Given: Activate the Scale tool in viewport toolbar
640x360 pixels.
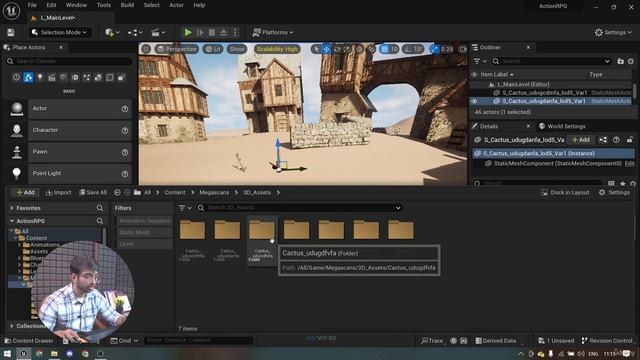Looking at the screenshot, I should pos(347,49).
